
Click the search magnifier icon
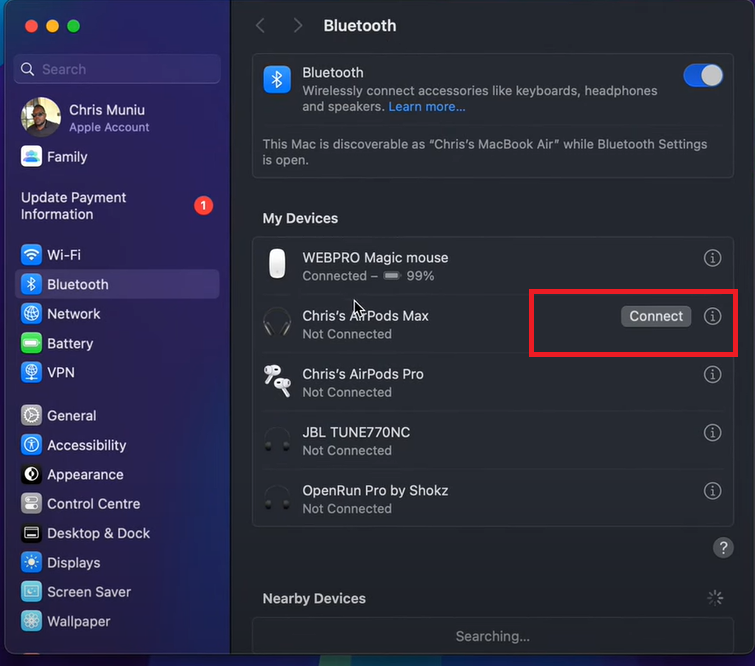[27, 69]
